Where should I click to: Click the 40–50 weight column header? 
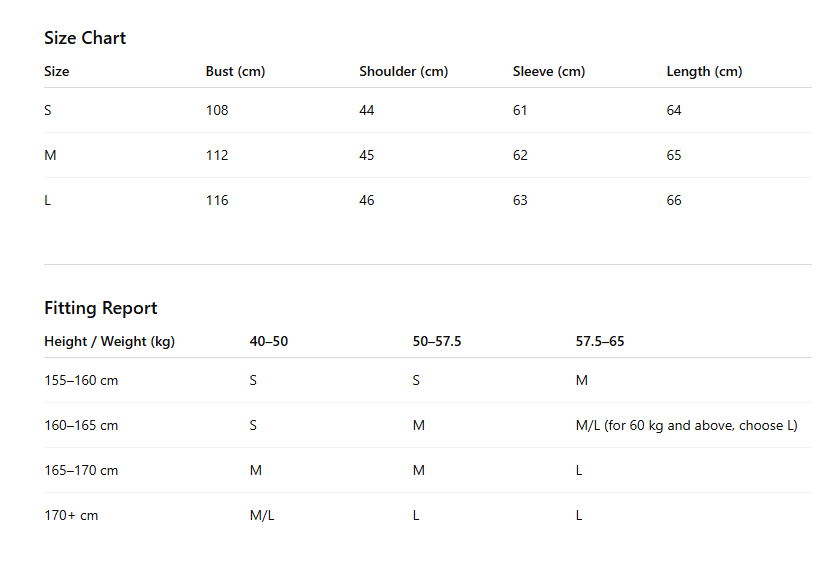(x=269, y=342)
